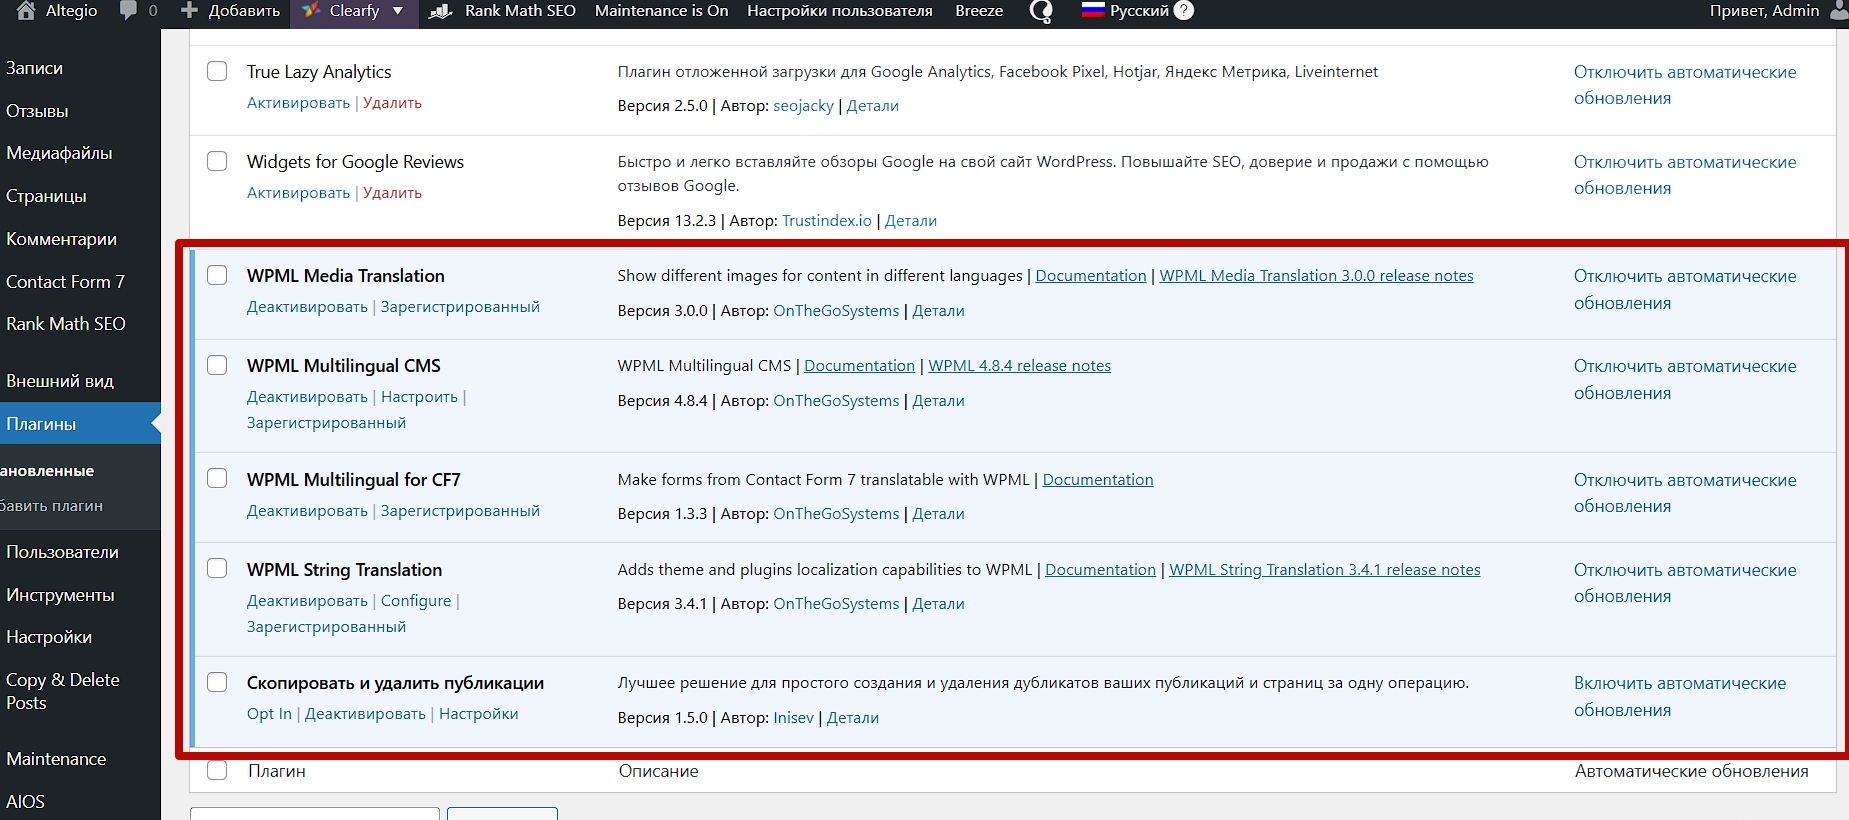Open the bulk actions dropdown below the table
The width and height of the screenshot is (1849, 820).
314,813
